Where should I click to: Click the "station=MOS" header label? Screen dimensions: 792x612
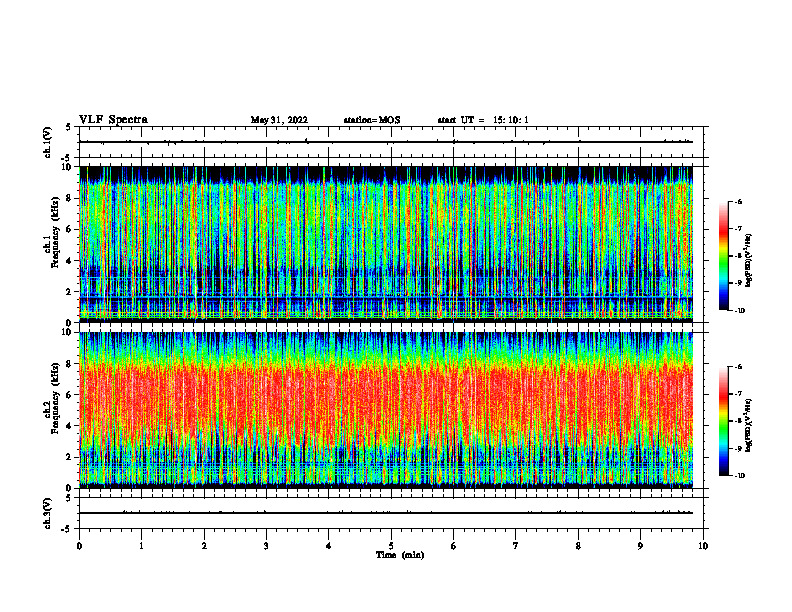[x=372, y=120]
